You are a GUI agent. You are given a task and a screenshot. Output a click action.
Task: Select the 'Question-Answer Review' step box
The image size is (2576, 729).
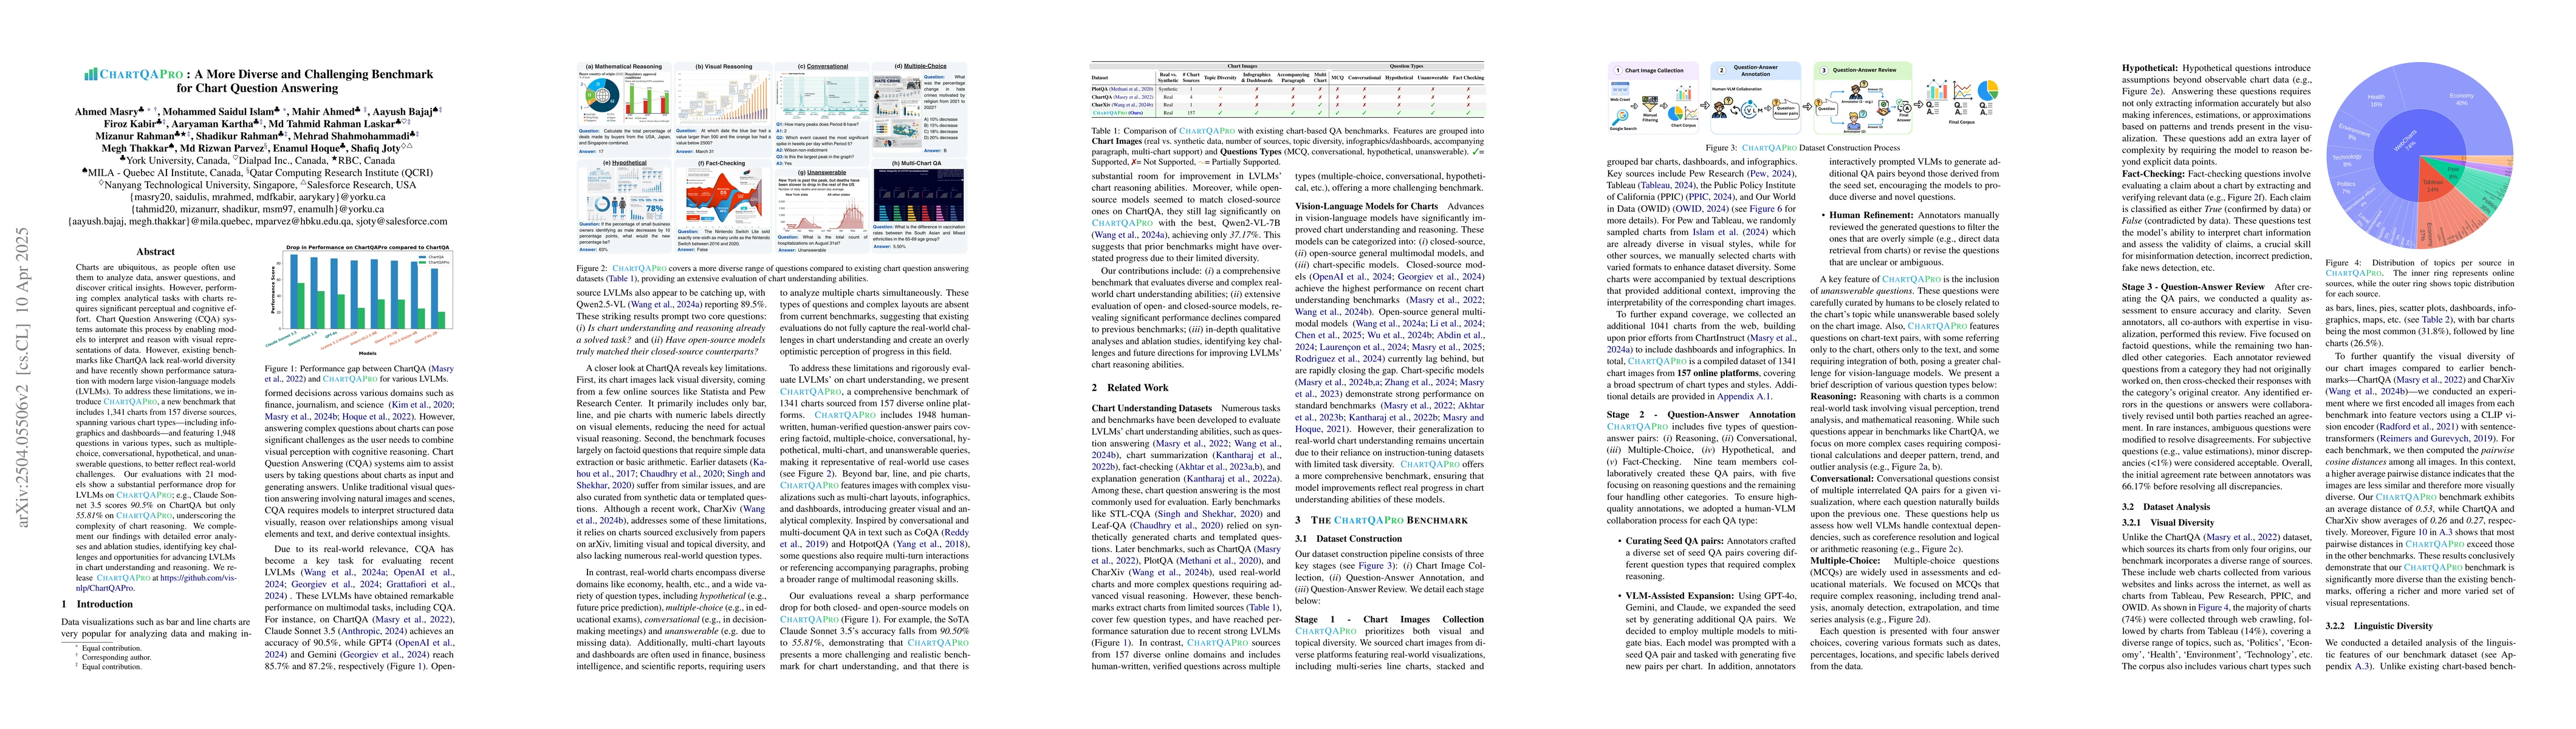coord(1863,98)
